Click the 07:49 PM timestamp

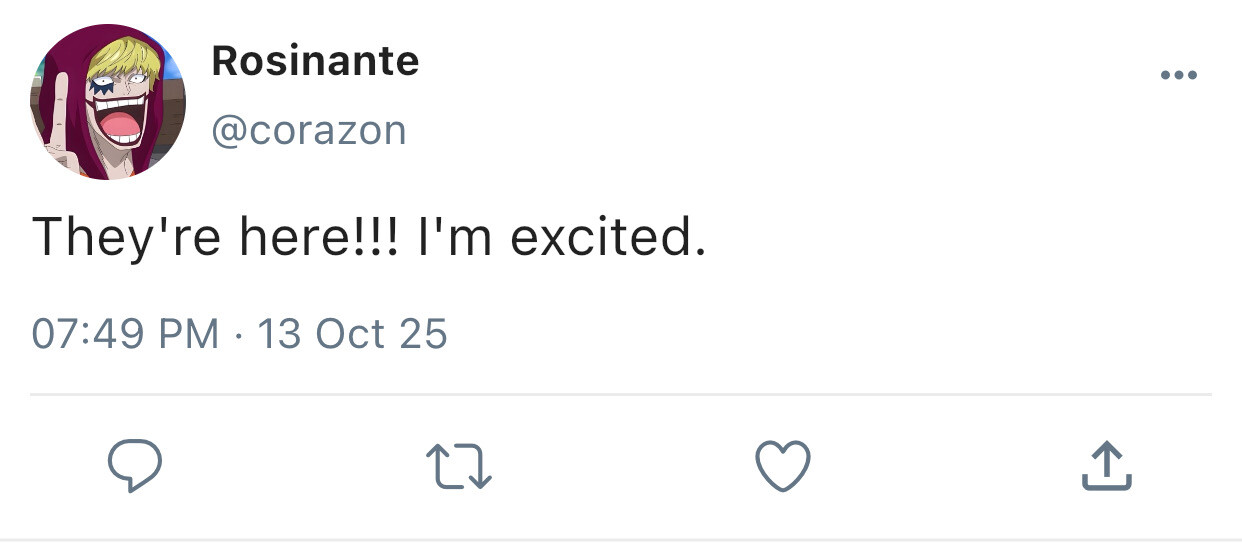pyautogui.click(x=125, y=333)
